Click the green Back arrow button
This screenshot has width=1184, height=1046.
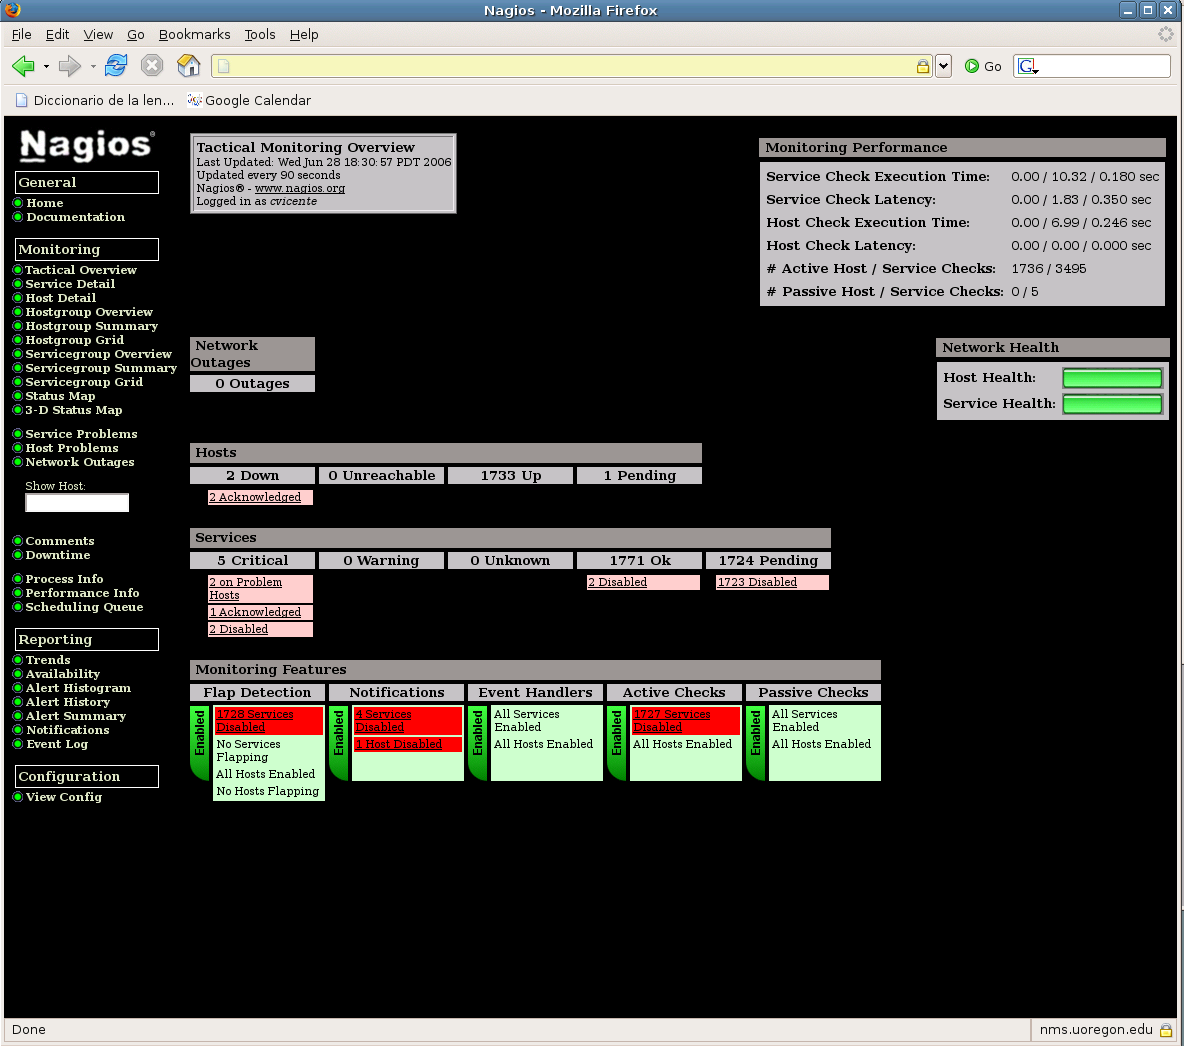[23, 66]
